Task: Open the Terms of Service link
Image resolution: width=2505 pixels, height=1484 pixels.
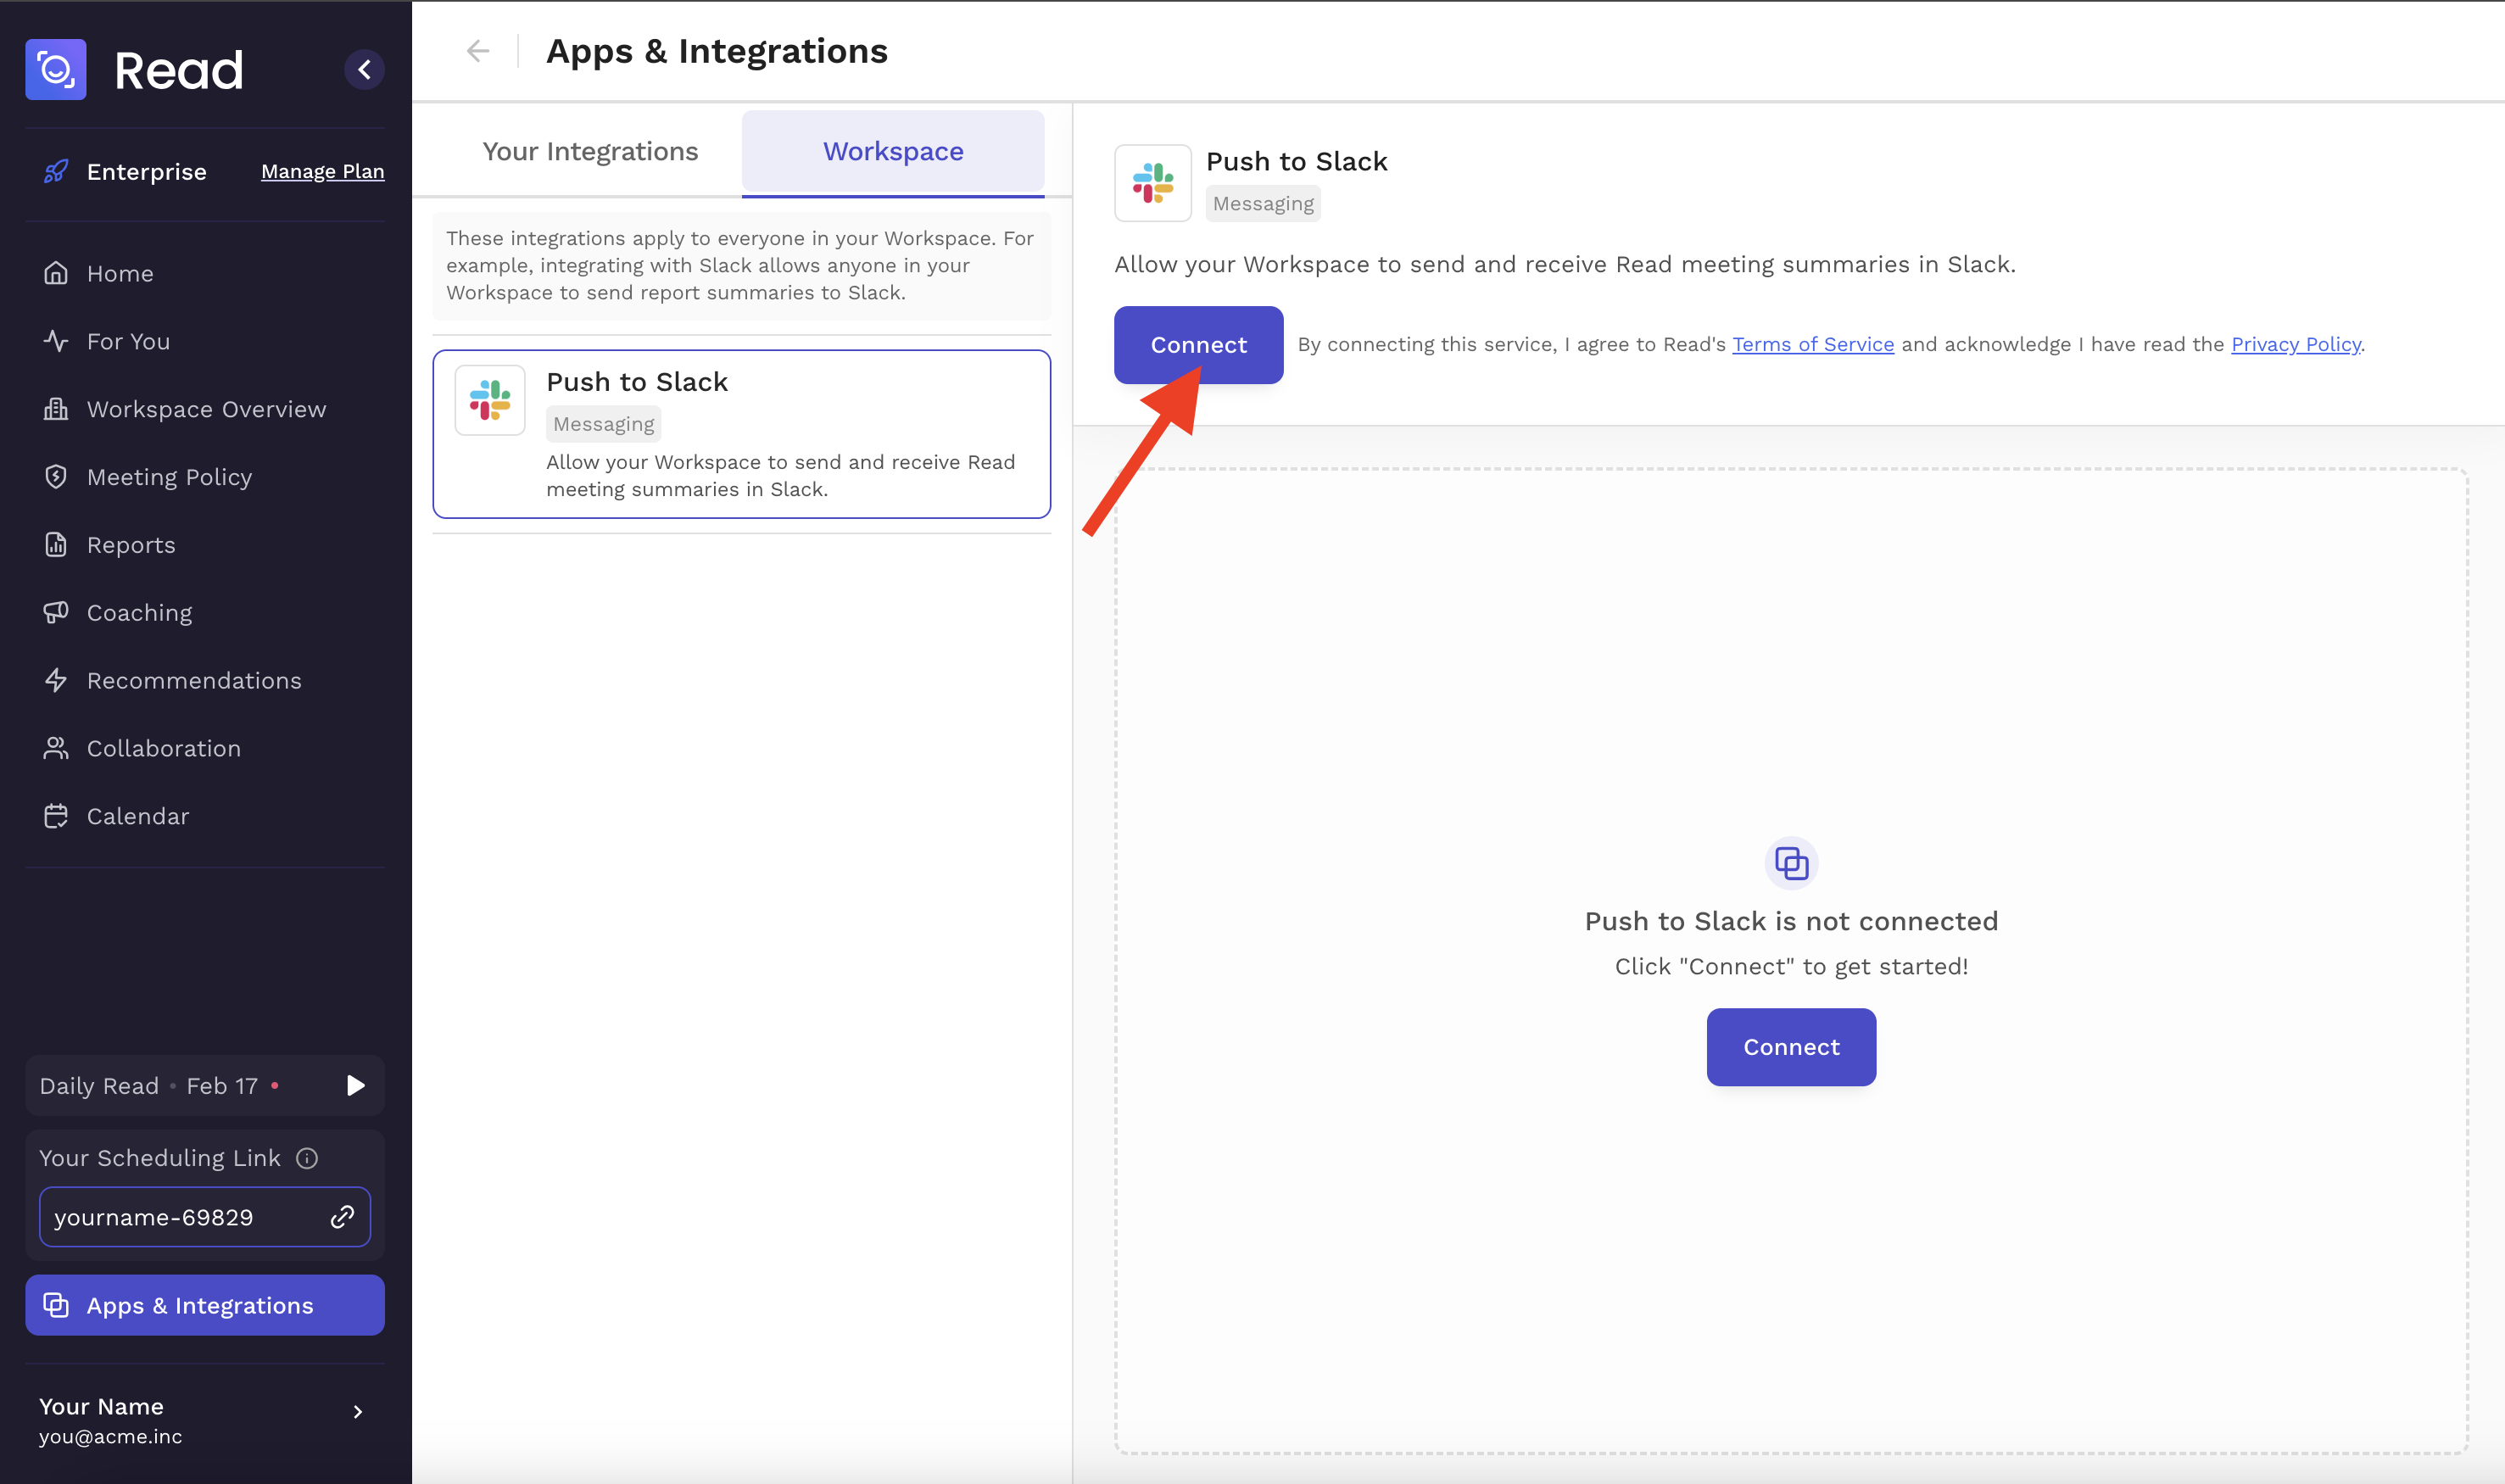Action: coord(1812,345)
